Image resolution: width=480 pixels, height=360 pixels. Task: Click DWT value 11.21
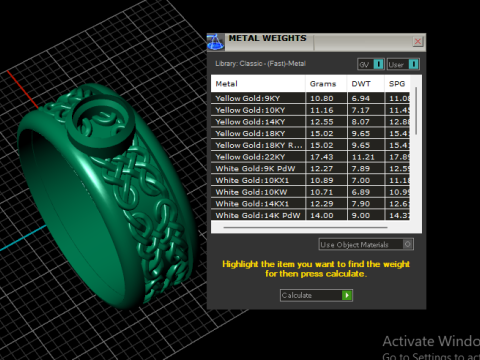(363, 157)
